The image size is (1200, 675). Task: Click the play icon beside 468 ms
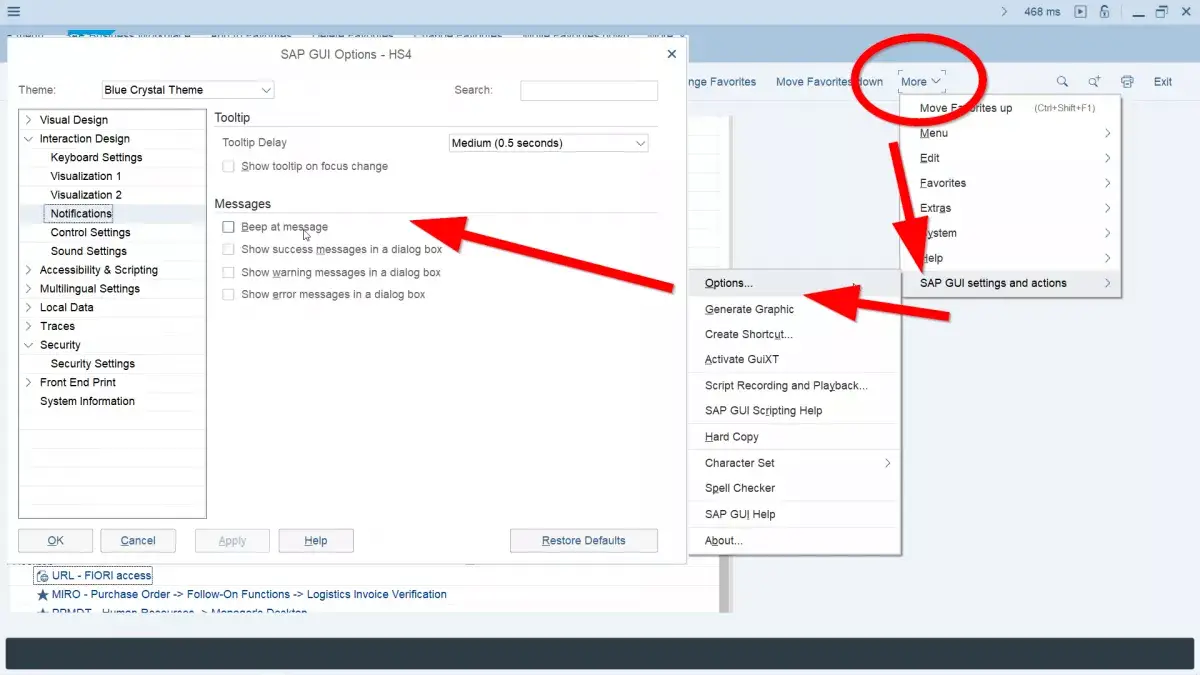click(x=1080, y=12)
